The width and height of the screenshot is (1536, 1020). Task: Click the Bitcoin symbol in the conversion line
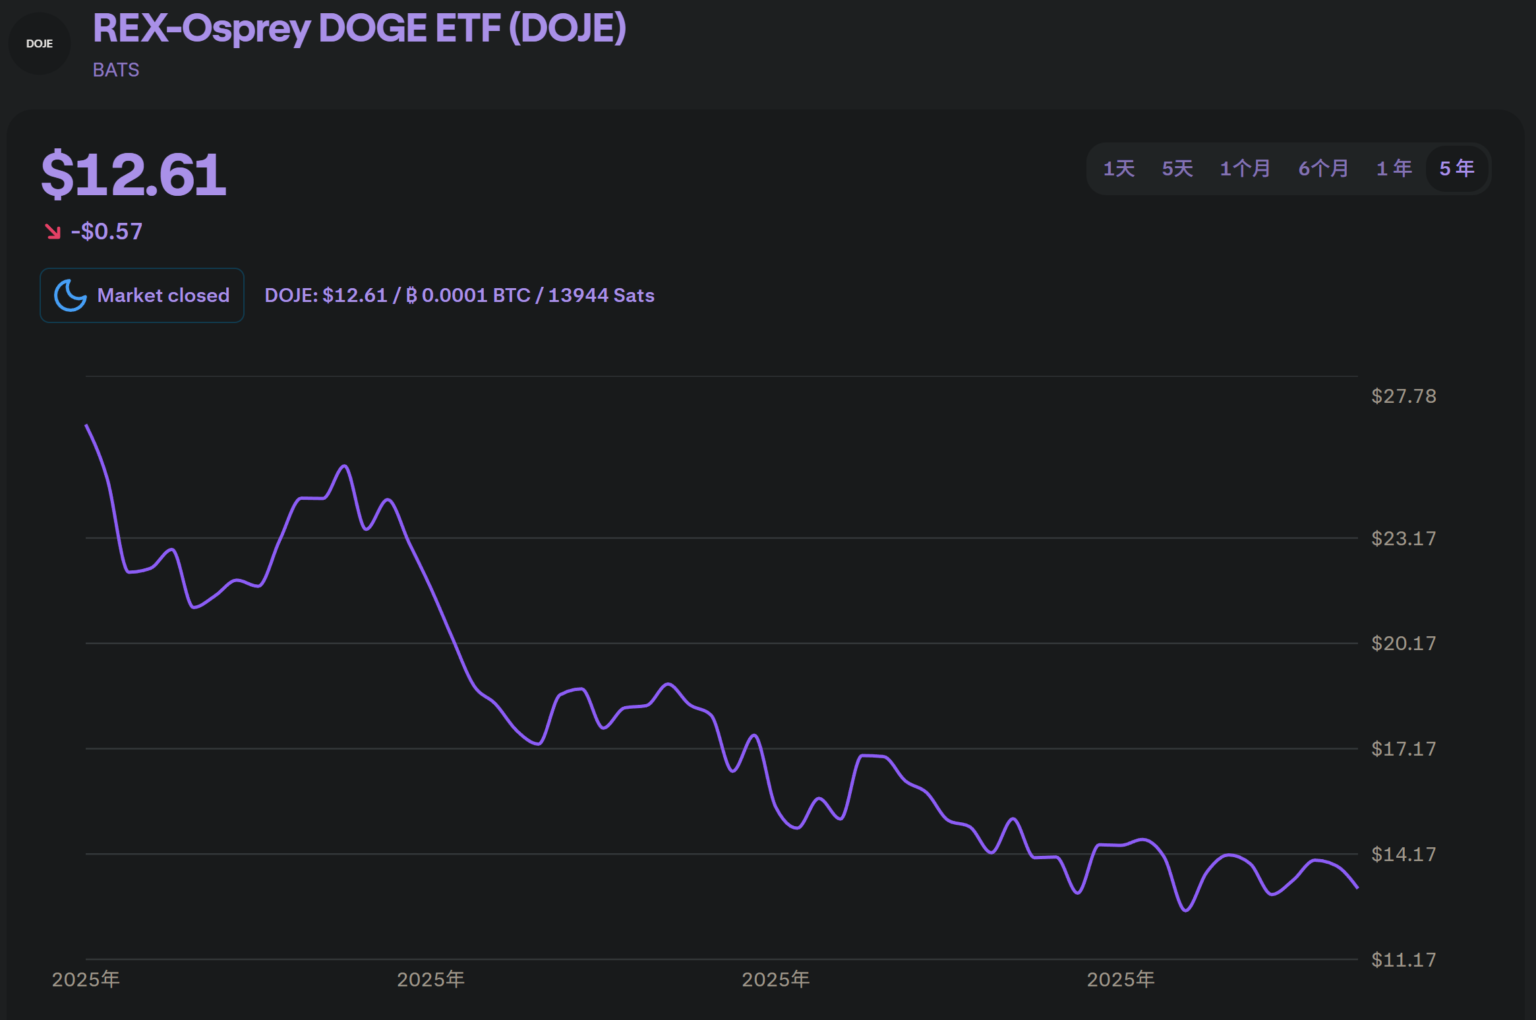tap(411, 295)
